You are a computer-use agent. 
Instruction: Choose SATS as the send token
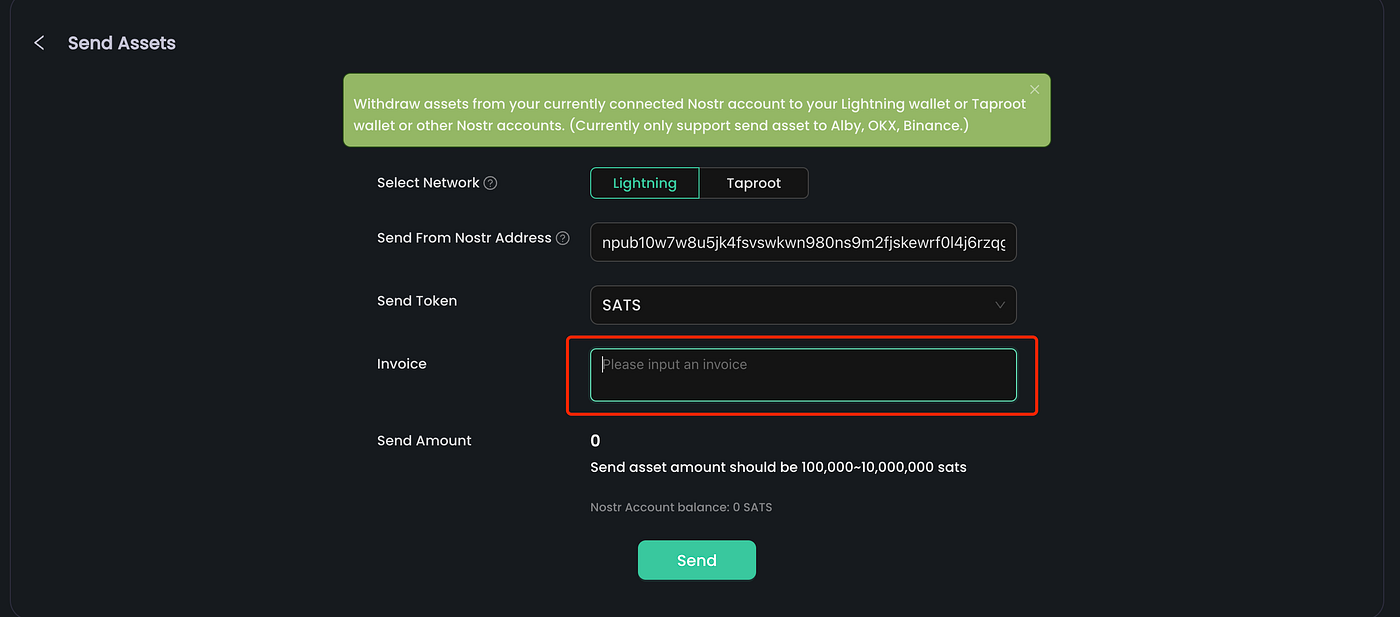[x=803, y=305]
